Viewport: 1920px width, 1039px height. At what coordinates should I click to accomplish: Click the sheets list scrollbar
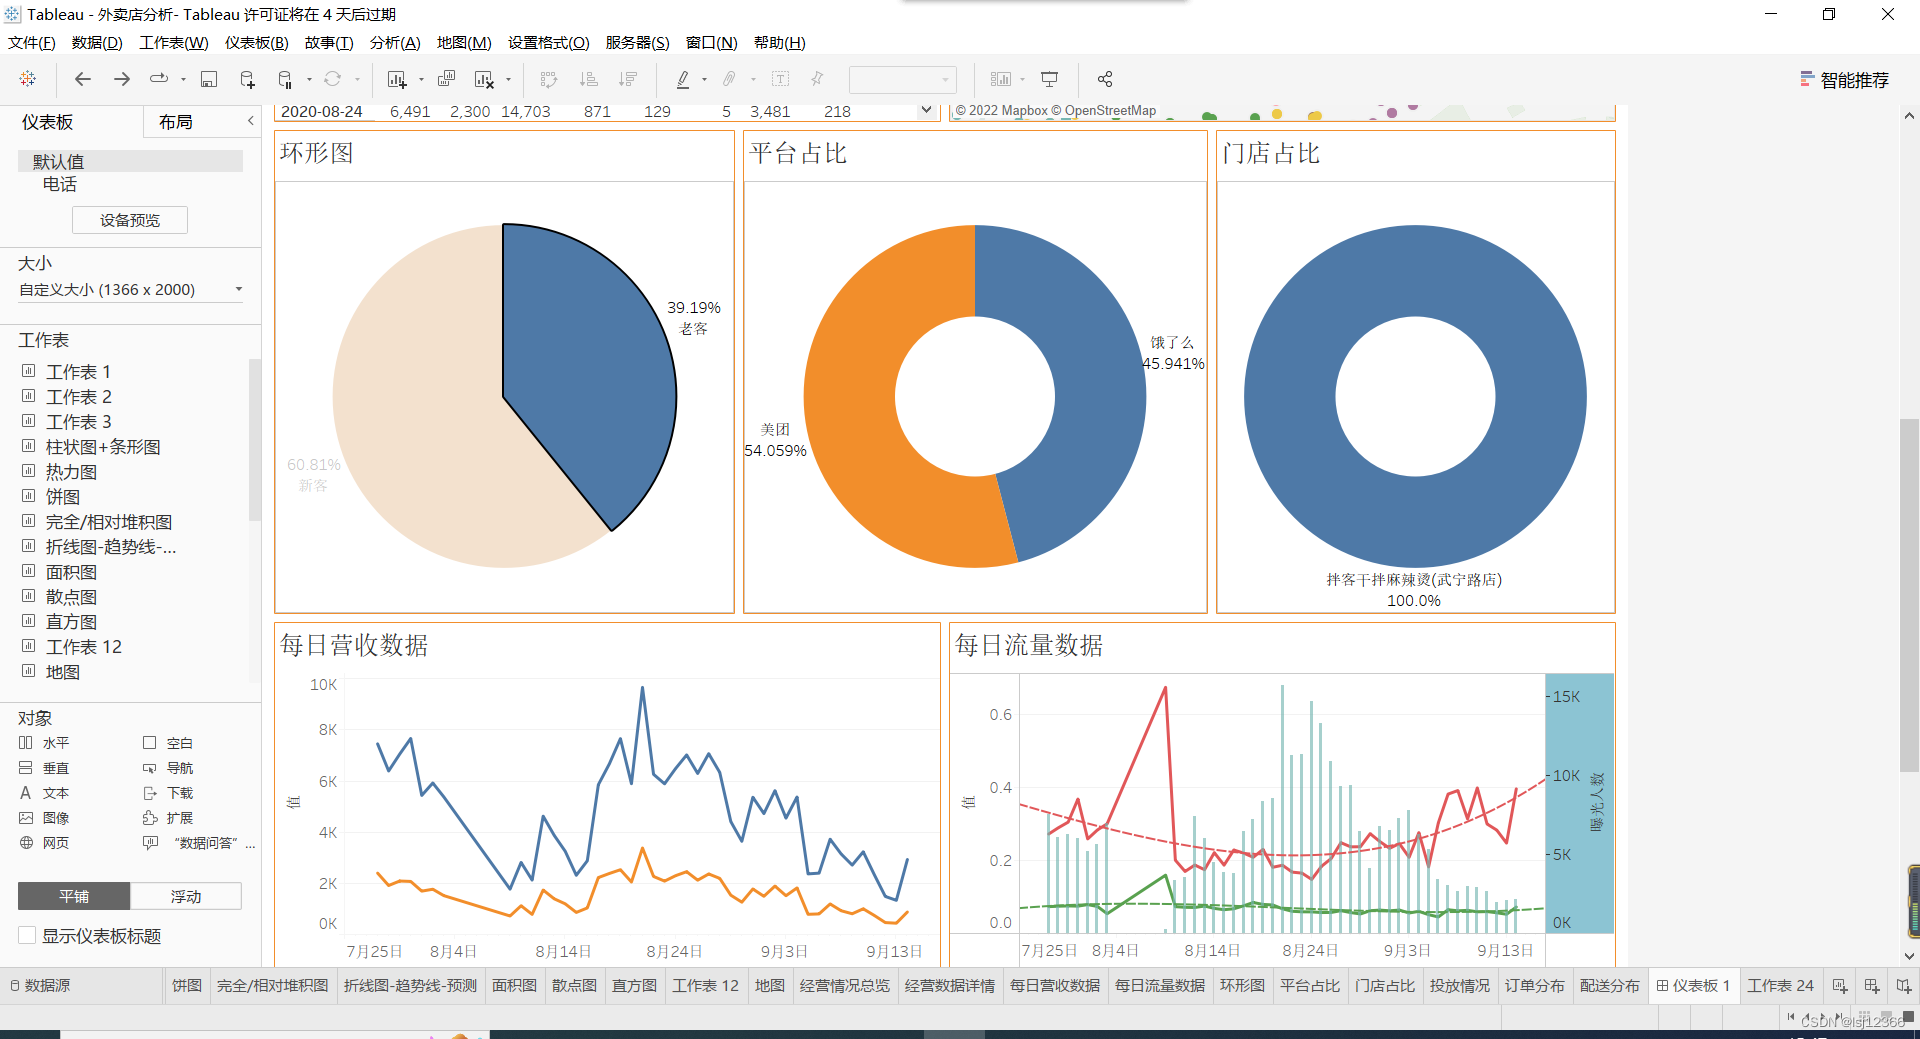pyautogui.click(x=255, y=440)
